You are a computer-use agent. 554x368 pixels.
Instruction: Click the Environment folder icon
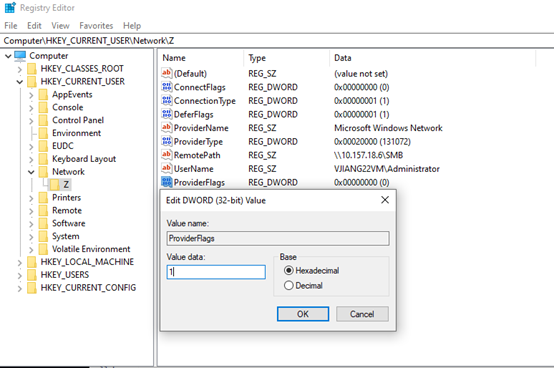[x=43, y=133]
